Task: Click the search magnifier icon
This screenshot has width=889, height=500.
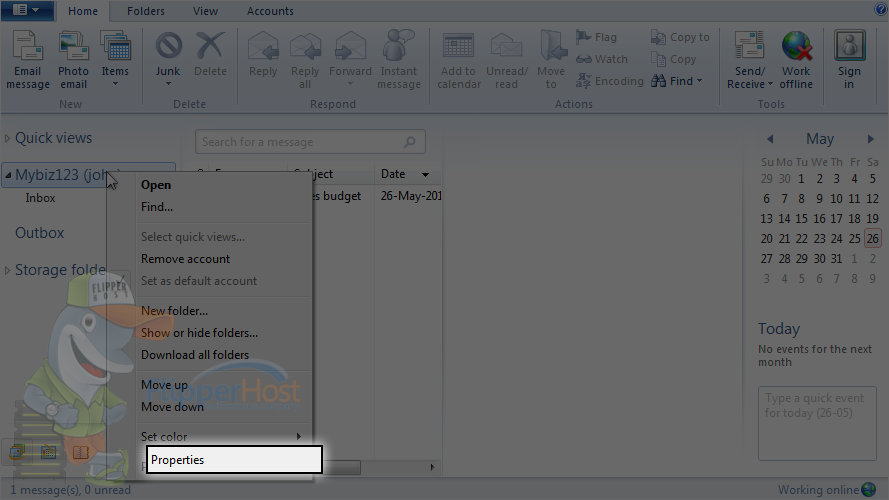Action: click(410, 142)
